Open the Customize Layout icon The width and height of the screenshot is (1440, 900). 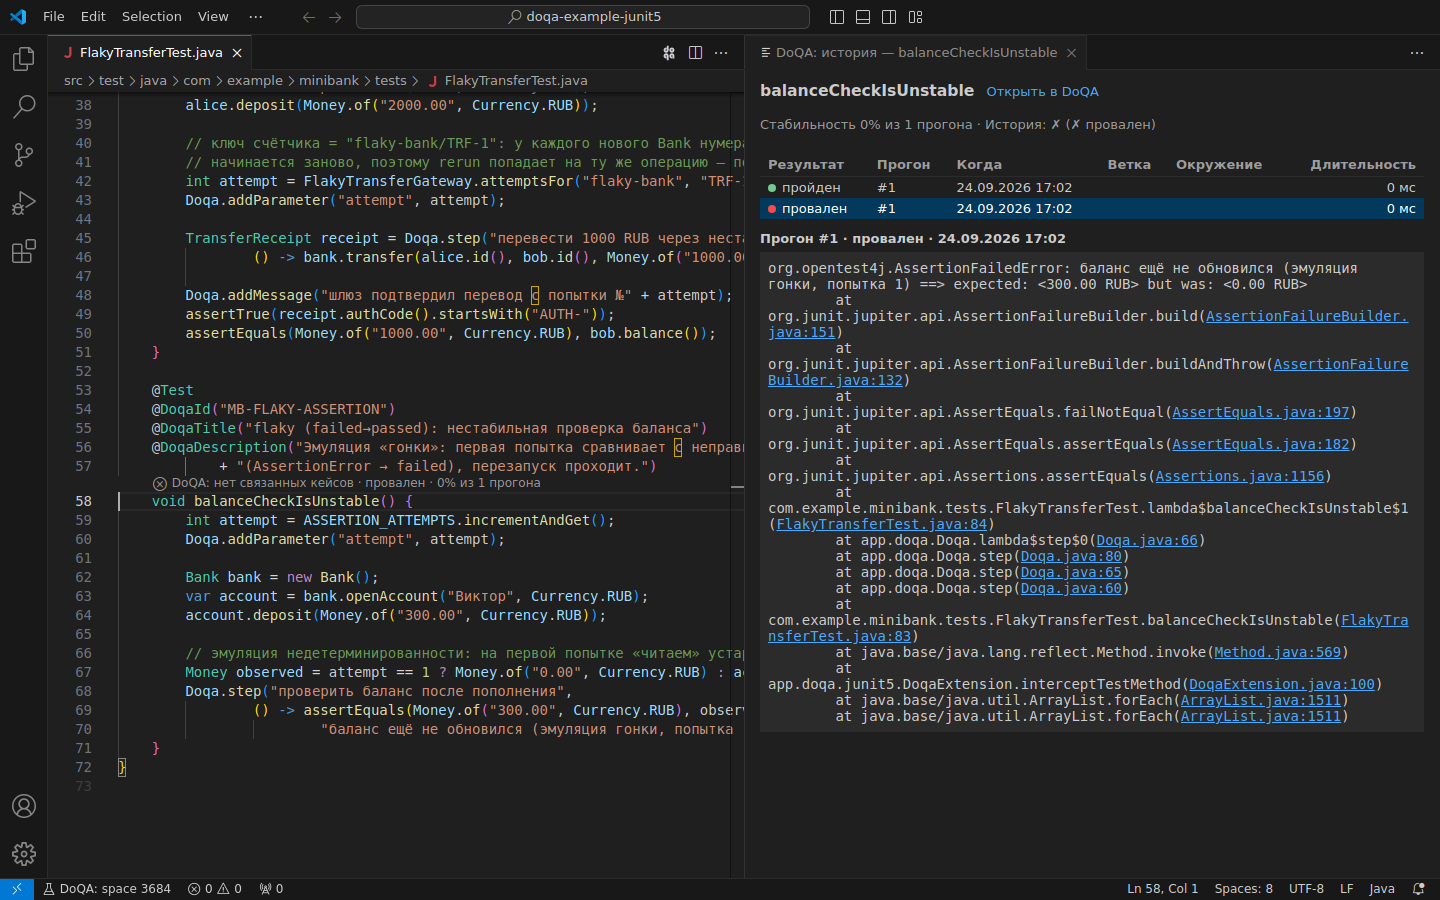(x=916, y=17)
